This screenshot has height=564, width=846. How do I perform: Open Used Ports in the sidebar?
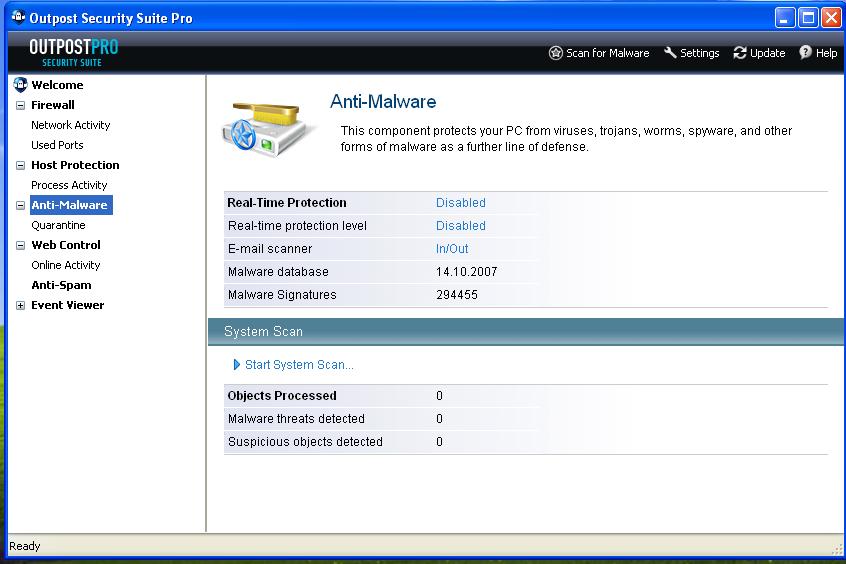[57, 145]
